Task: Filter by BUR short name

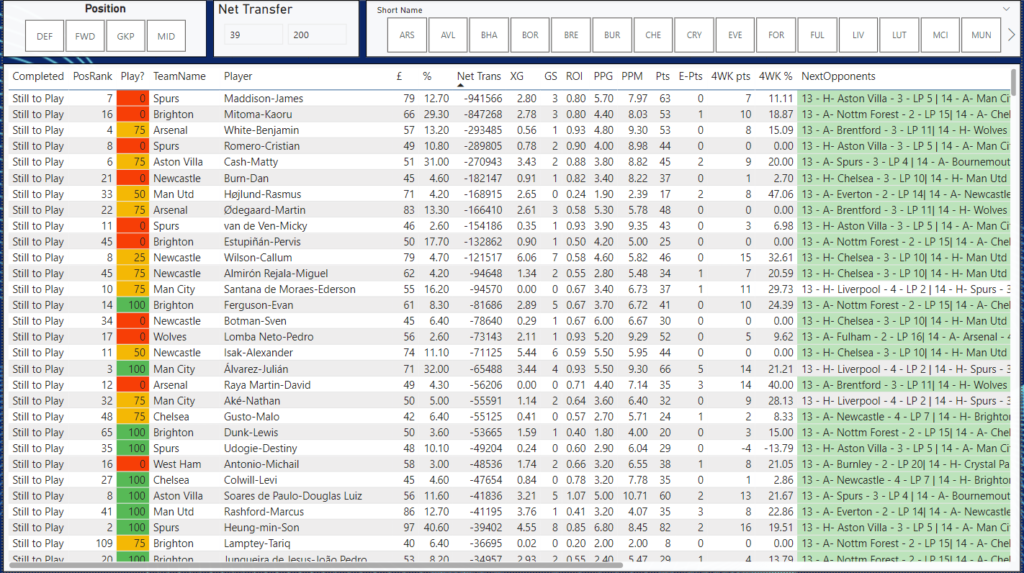Action: coord(612,35)
